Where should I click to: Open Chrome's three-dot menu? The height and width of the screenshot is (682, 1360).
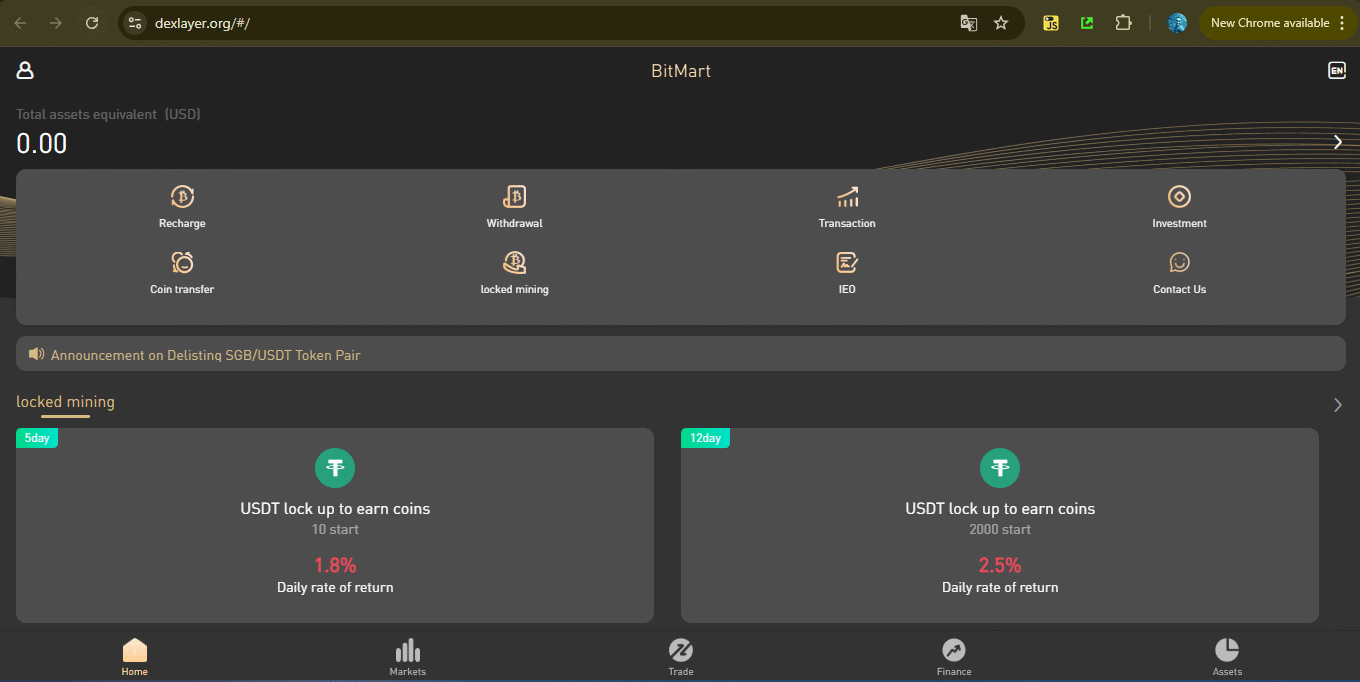(x=1342, y=23)
